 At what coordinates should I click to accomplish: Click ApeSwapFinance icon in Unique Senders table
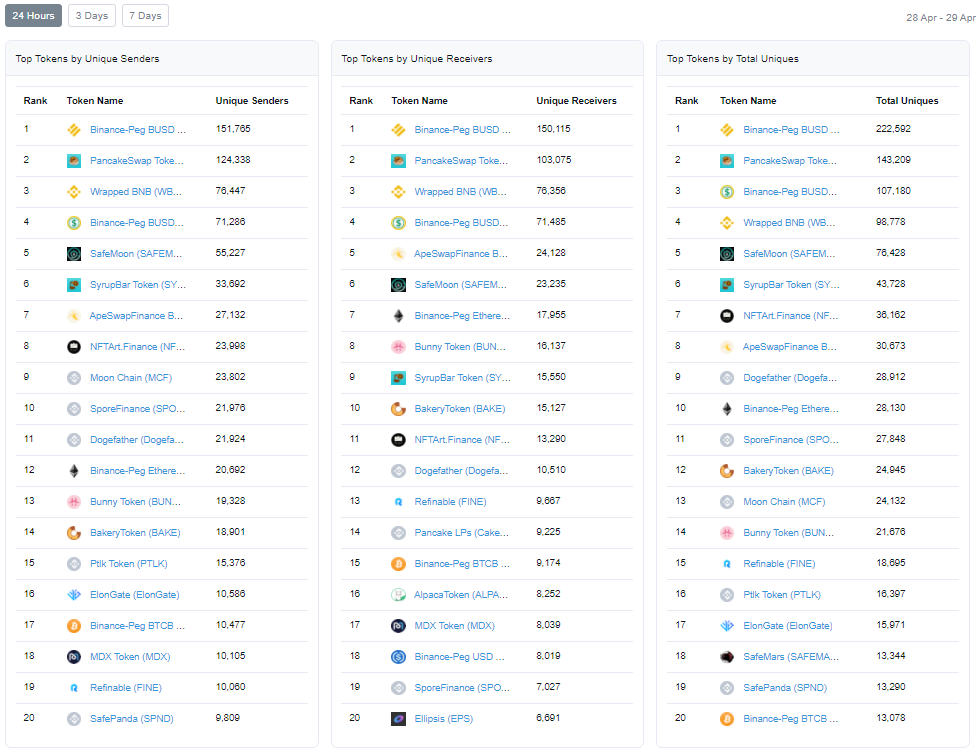[x=74, y=316]
